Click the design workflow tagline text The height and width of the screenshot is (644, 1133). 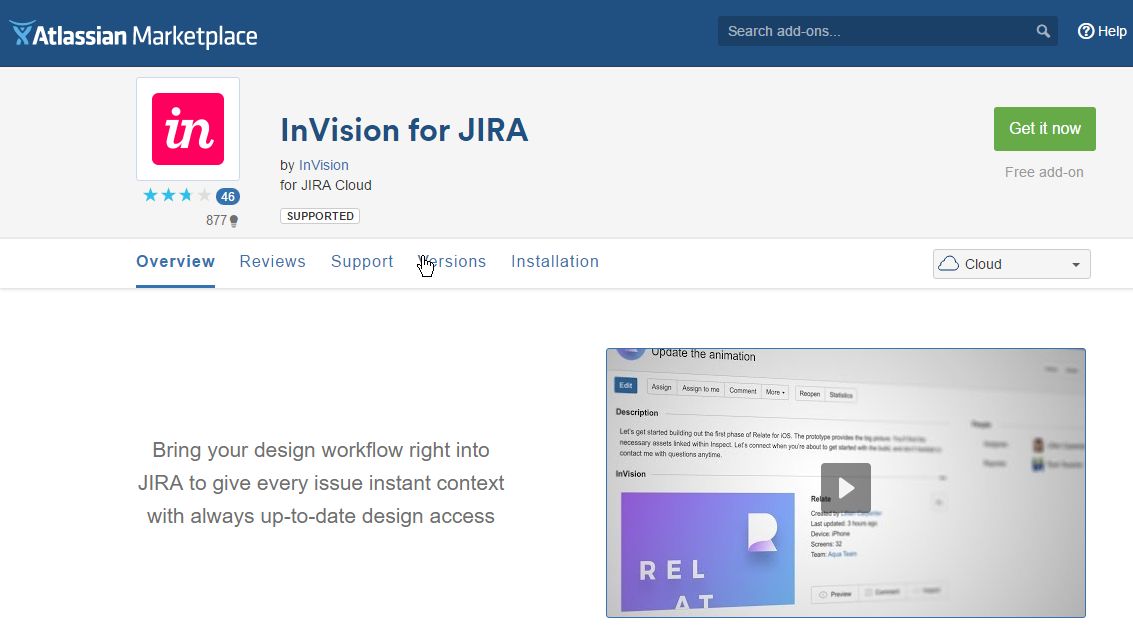(x=321, y=483)
